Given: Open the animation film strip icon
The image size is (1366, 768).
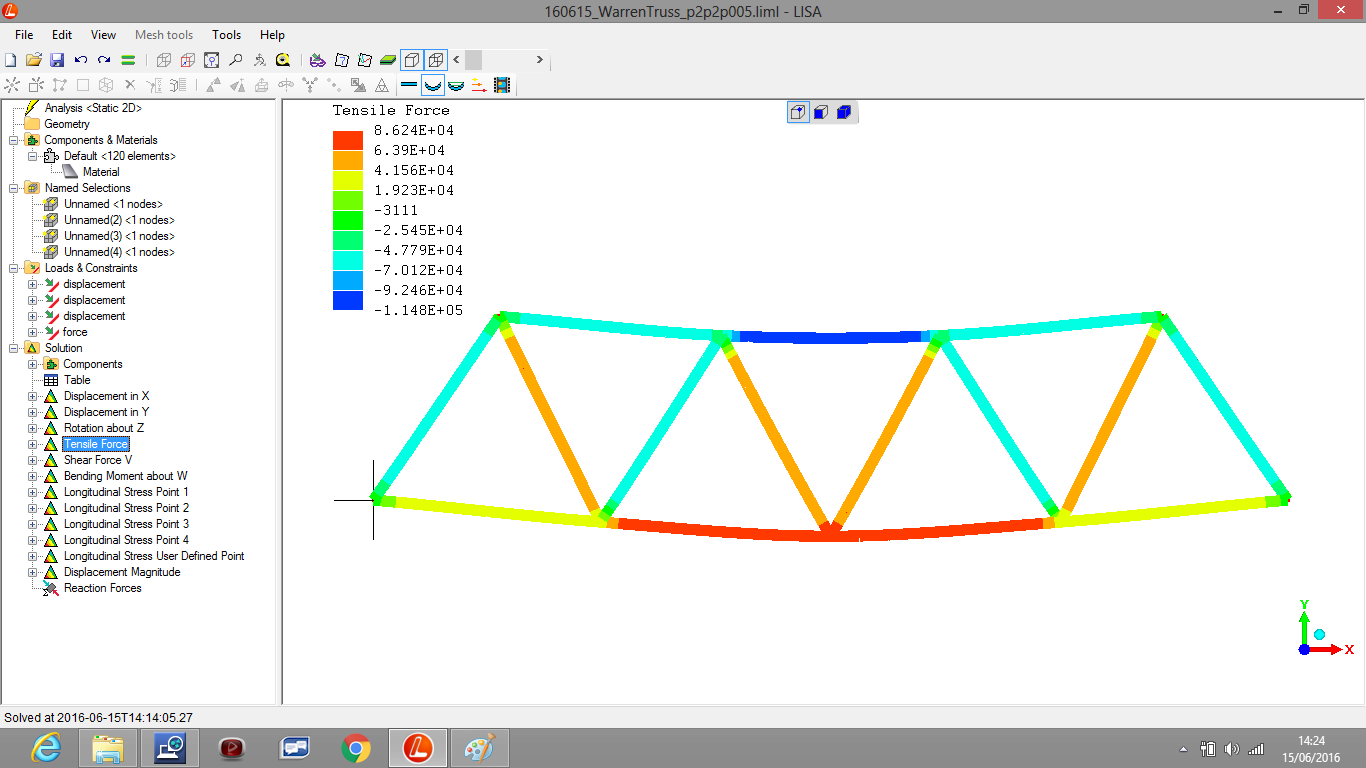Looking at the screenshot, I should (x=502, y=86).
